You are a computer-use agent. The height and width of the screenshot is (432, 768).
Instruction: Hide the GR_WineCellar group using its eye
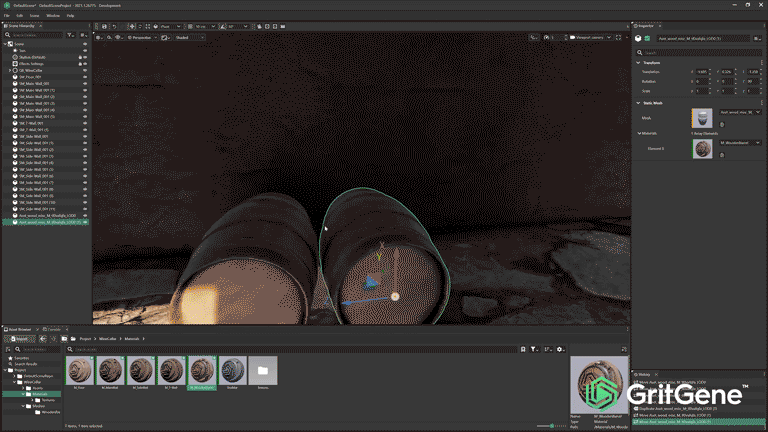tap(85, 71)
